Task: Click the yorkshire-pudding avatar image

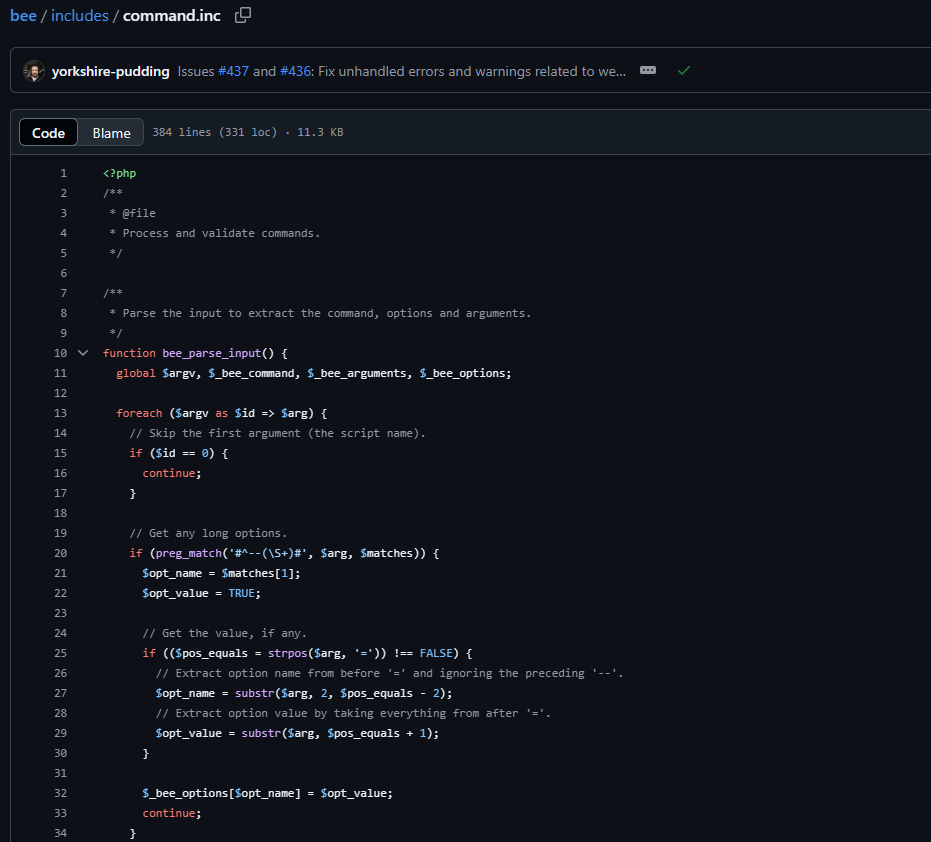Action: click(34, 71)
